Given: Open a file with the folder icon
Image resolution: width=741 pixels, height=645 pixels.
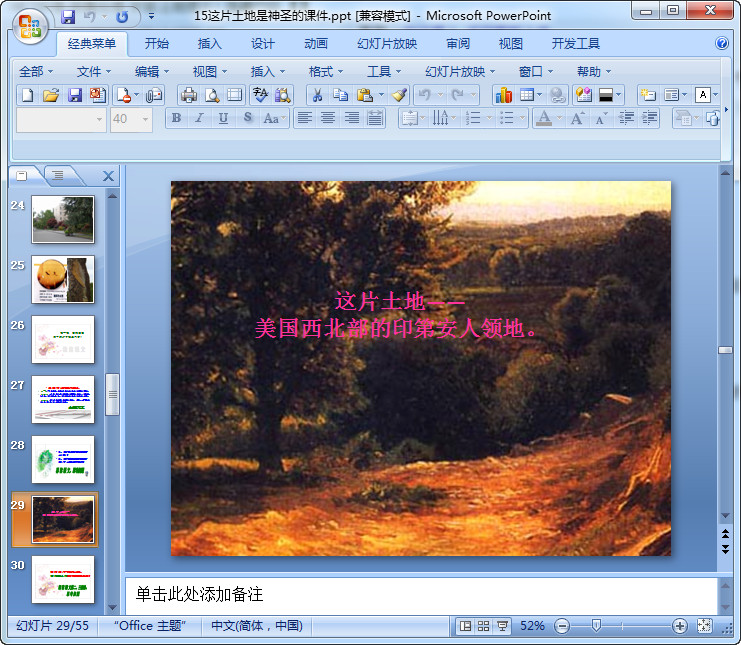Looking at the screenshot, I should [51, 95].
